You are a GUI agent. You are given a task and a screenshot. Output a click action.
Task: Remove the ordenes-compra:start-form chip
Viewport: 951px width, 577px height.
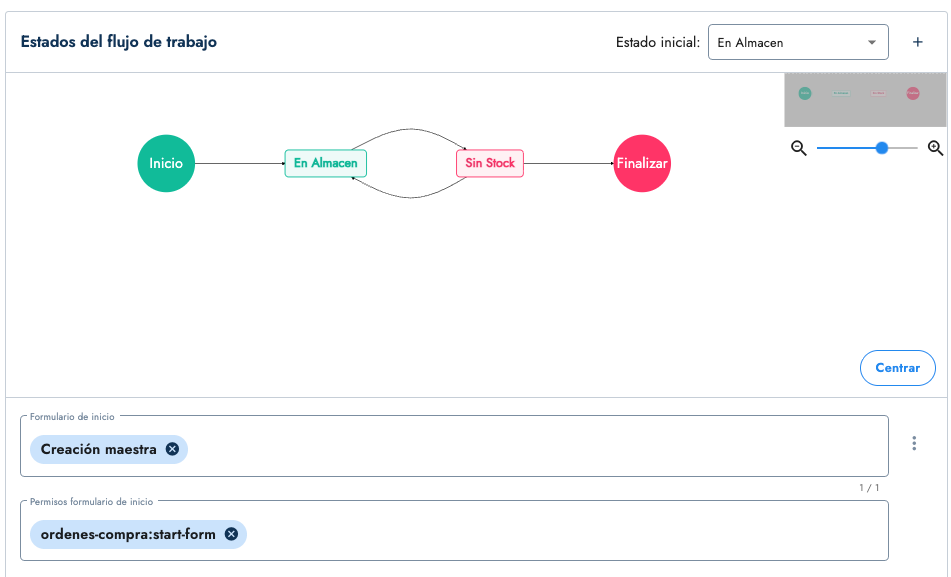[231, 535]
